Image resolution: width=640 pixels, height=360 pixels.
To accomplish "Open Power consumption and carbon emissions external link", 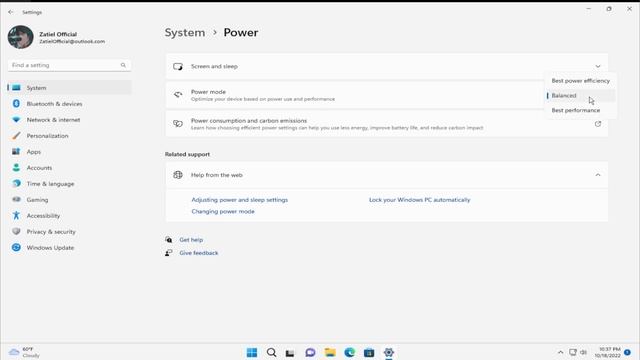I will point(598,124).
